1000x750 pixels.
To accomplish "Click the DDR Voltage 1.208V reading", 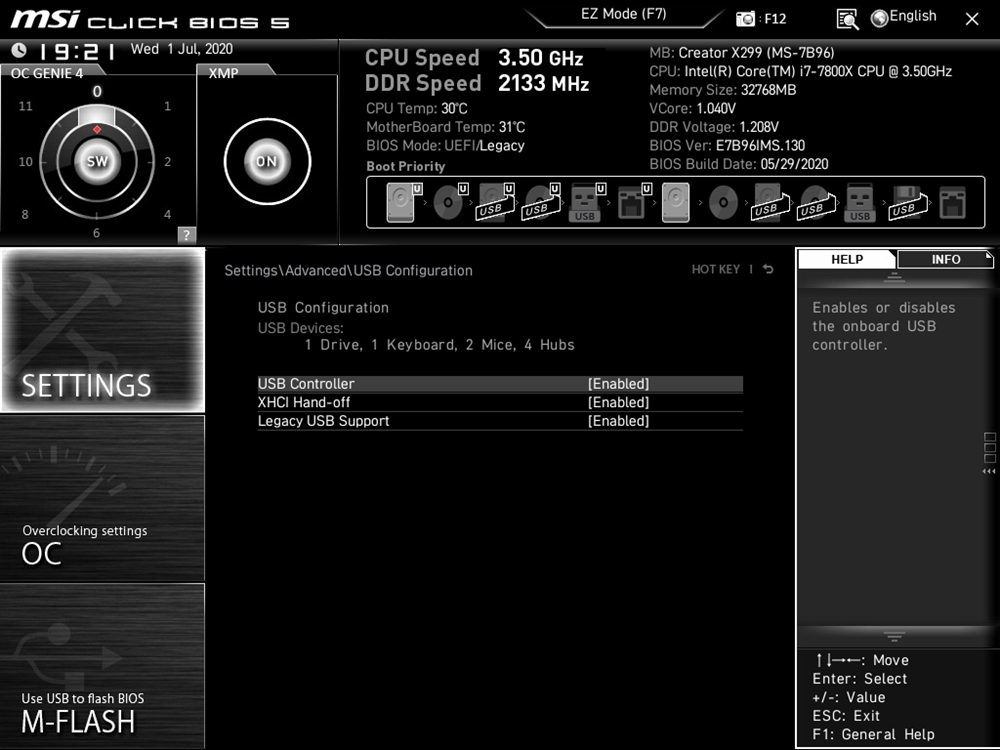I will (714, 127).
